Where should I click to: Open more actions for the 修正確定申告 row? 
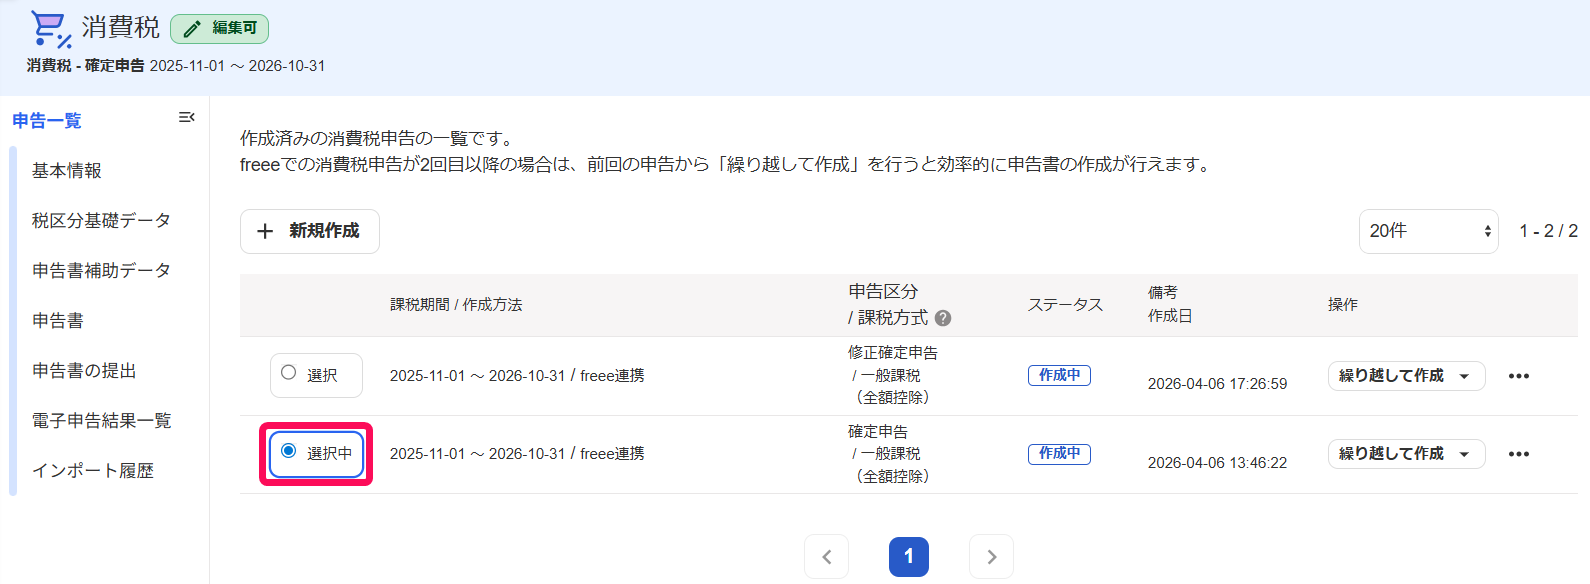1519,376
